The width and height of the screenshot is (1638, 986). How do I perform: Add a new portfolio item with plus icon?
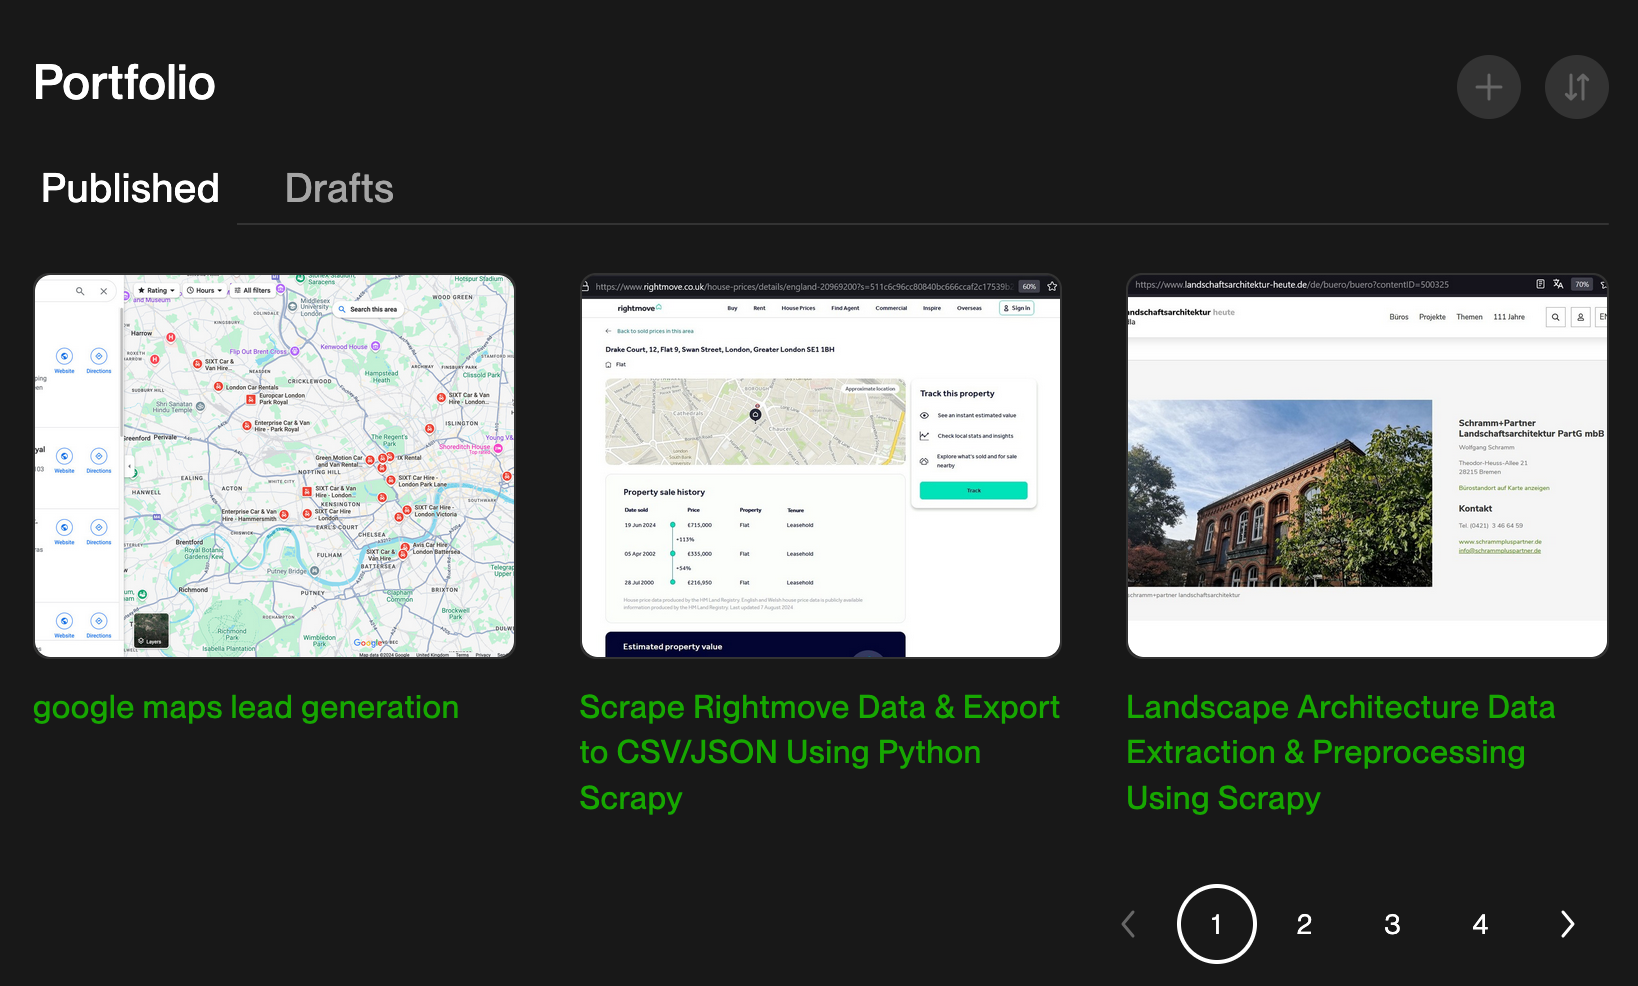pos(1488,87)
